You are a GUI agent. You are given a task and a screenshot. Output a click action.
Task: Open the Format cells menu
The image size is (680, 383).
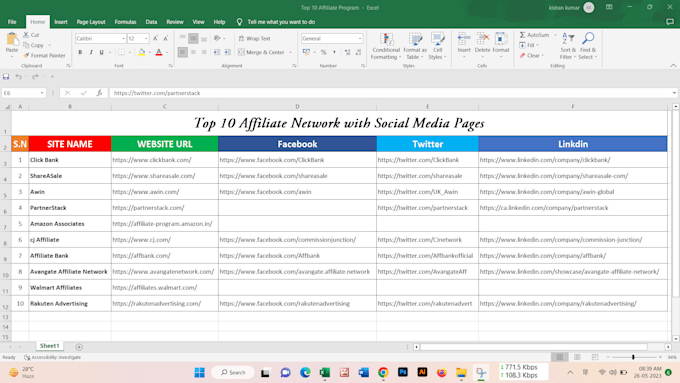(501, 46)
